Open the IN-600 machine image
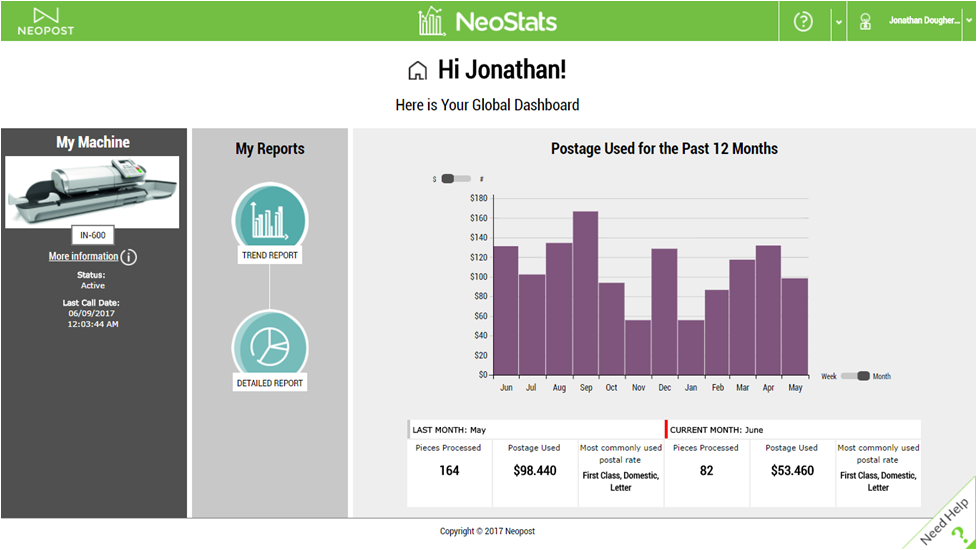This screenshot has width=977, height=550. [x=92, y=192]
